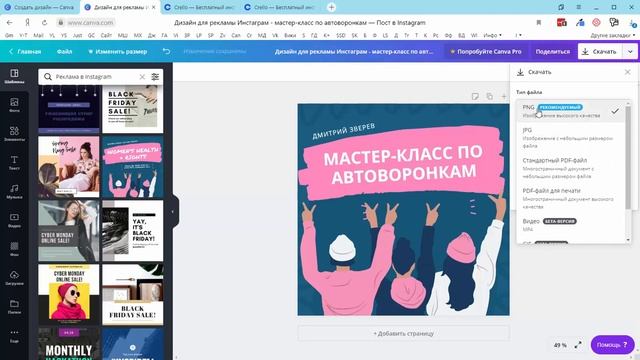Close the Download panel with the X
The image size is (640, 360).
point(628,72)
